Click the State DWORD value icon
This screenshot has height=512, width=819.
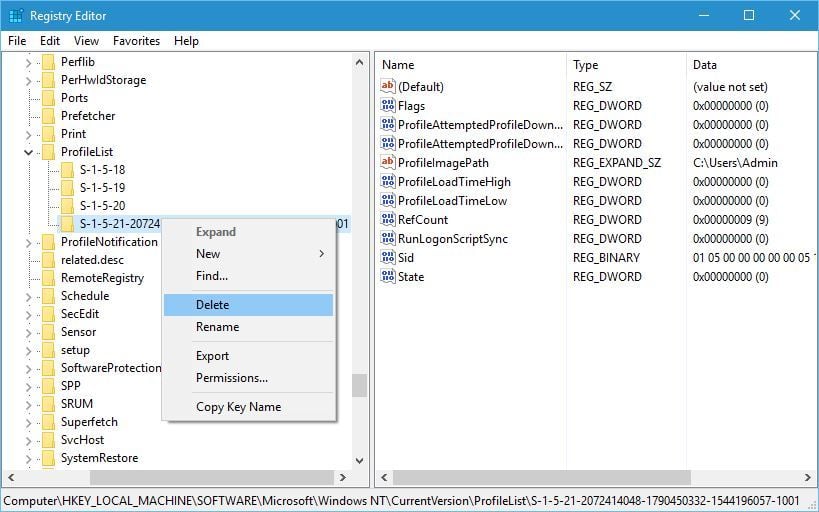(388, 276)
